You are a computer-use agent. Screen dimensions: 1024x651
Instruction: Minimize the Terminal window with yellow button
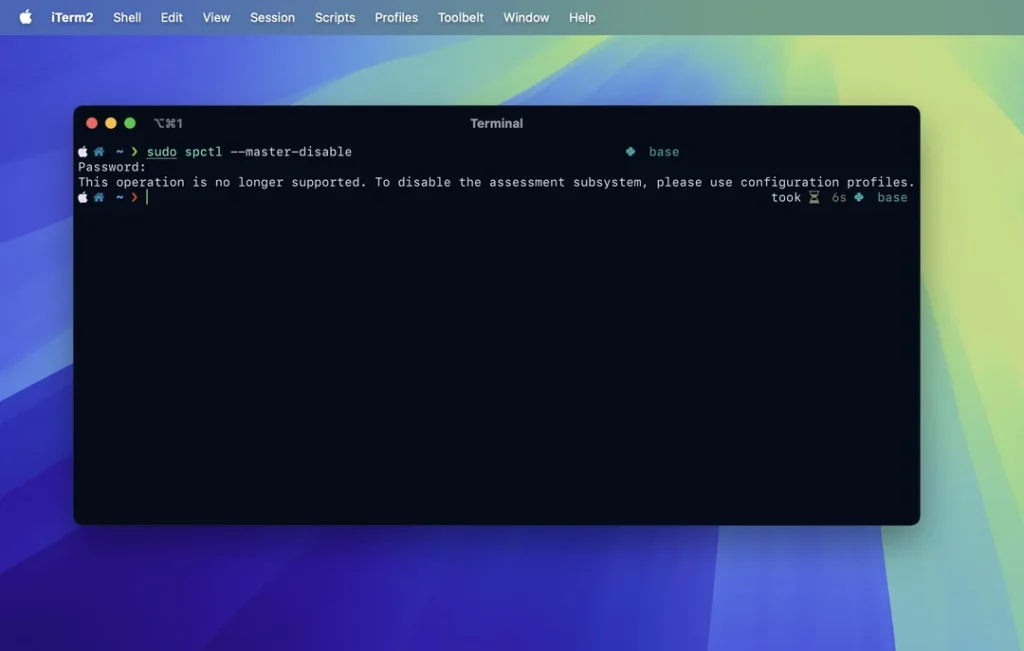111,123
